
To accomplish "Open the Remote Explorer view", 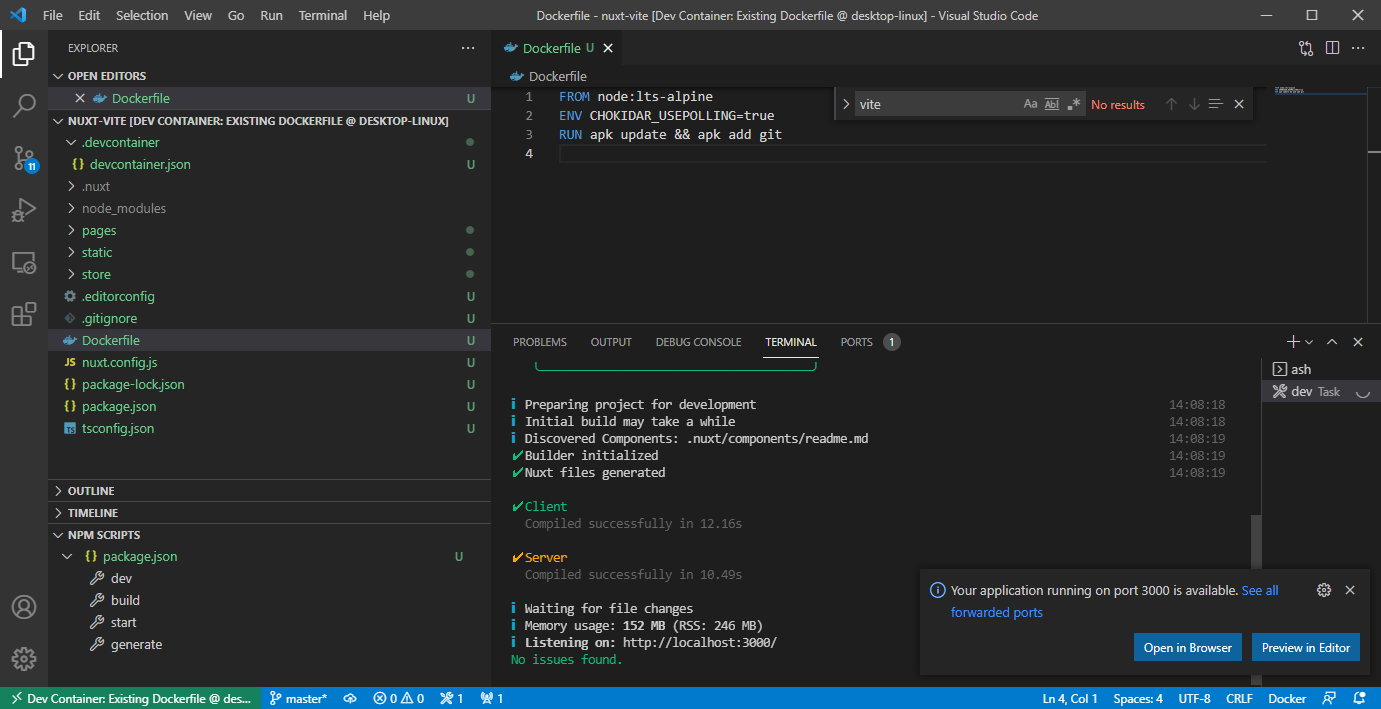I will coord(24,263).
